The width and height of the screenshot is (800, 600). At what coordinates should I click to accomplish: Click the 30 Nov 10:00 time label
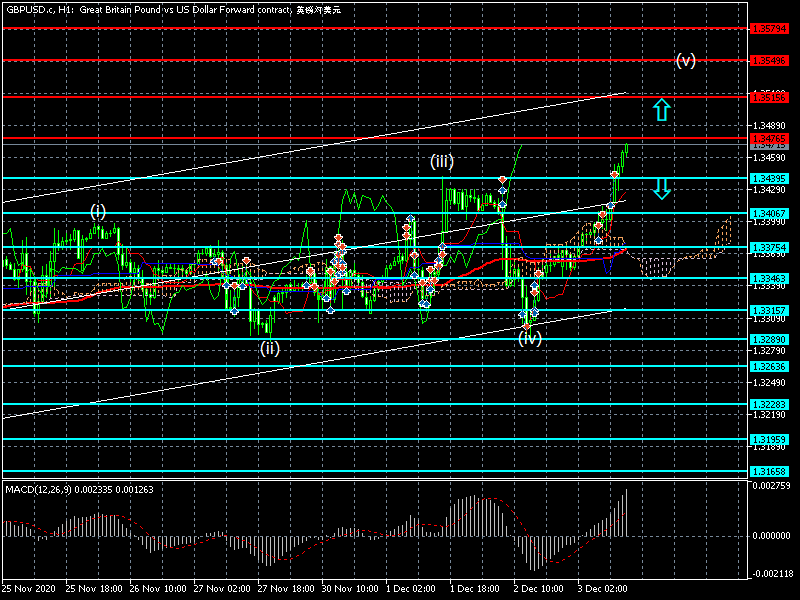click(x=350, y=589)
